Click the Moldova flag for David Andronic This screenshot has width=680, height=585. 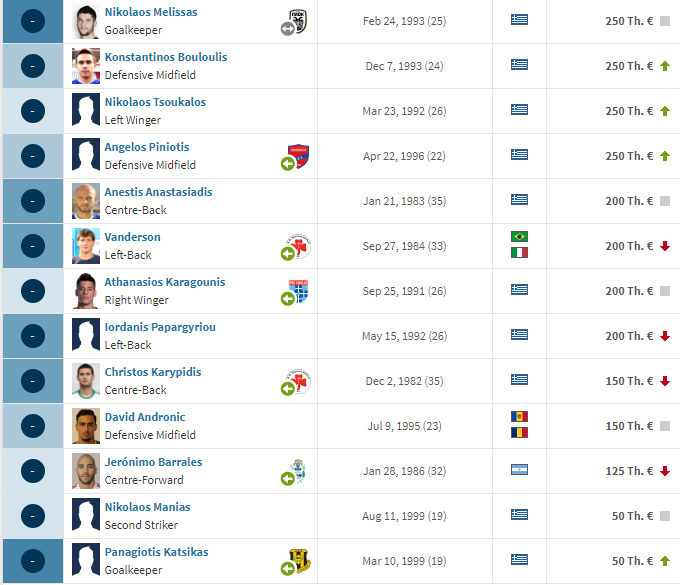(519, 416)
